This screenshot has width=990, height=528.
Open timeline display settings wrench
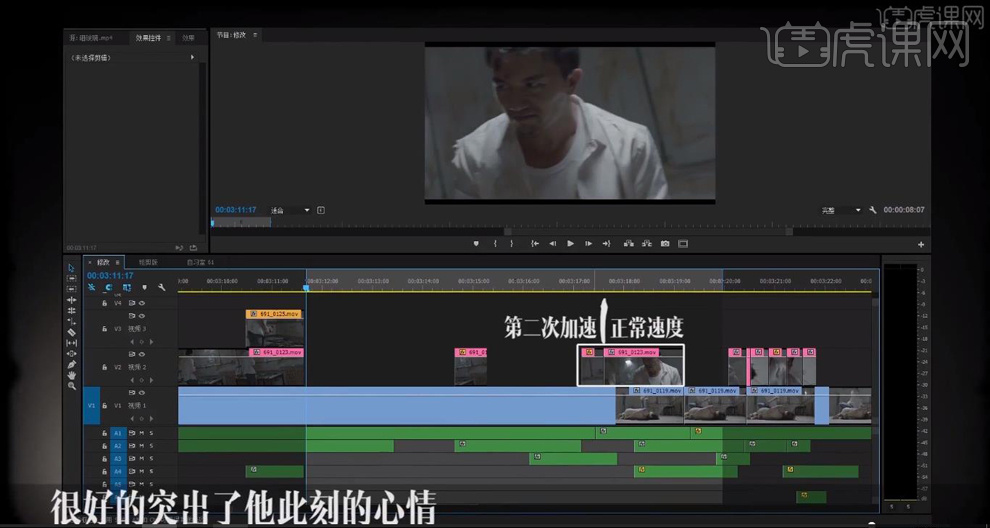pos(162,287)
